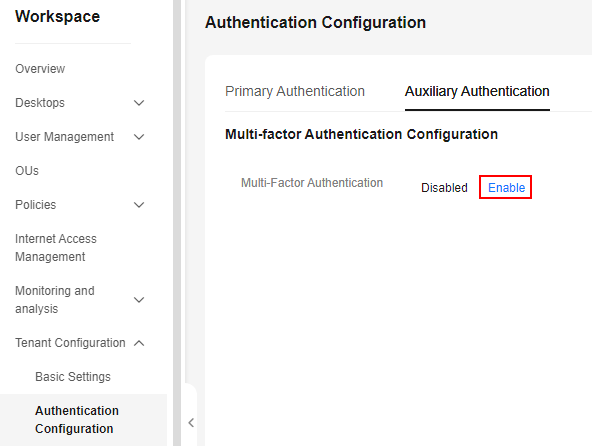Image resolution: width=592 pixels, height=446 pixels.
Task: Expand the Policies chevron
Action: tap(139, 205)
